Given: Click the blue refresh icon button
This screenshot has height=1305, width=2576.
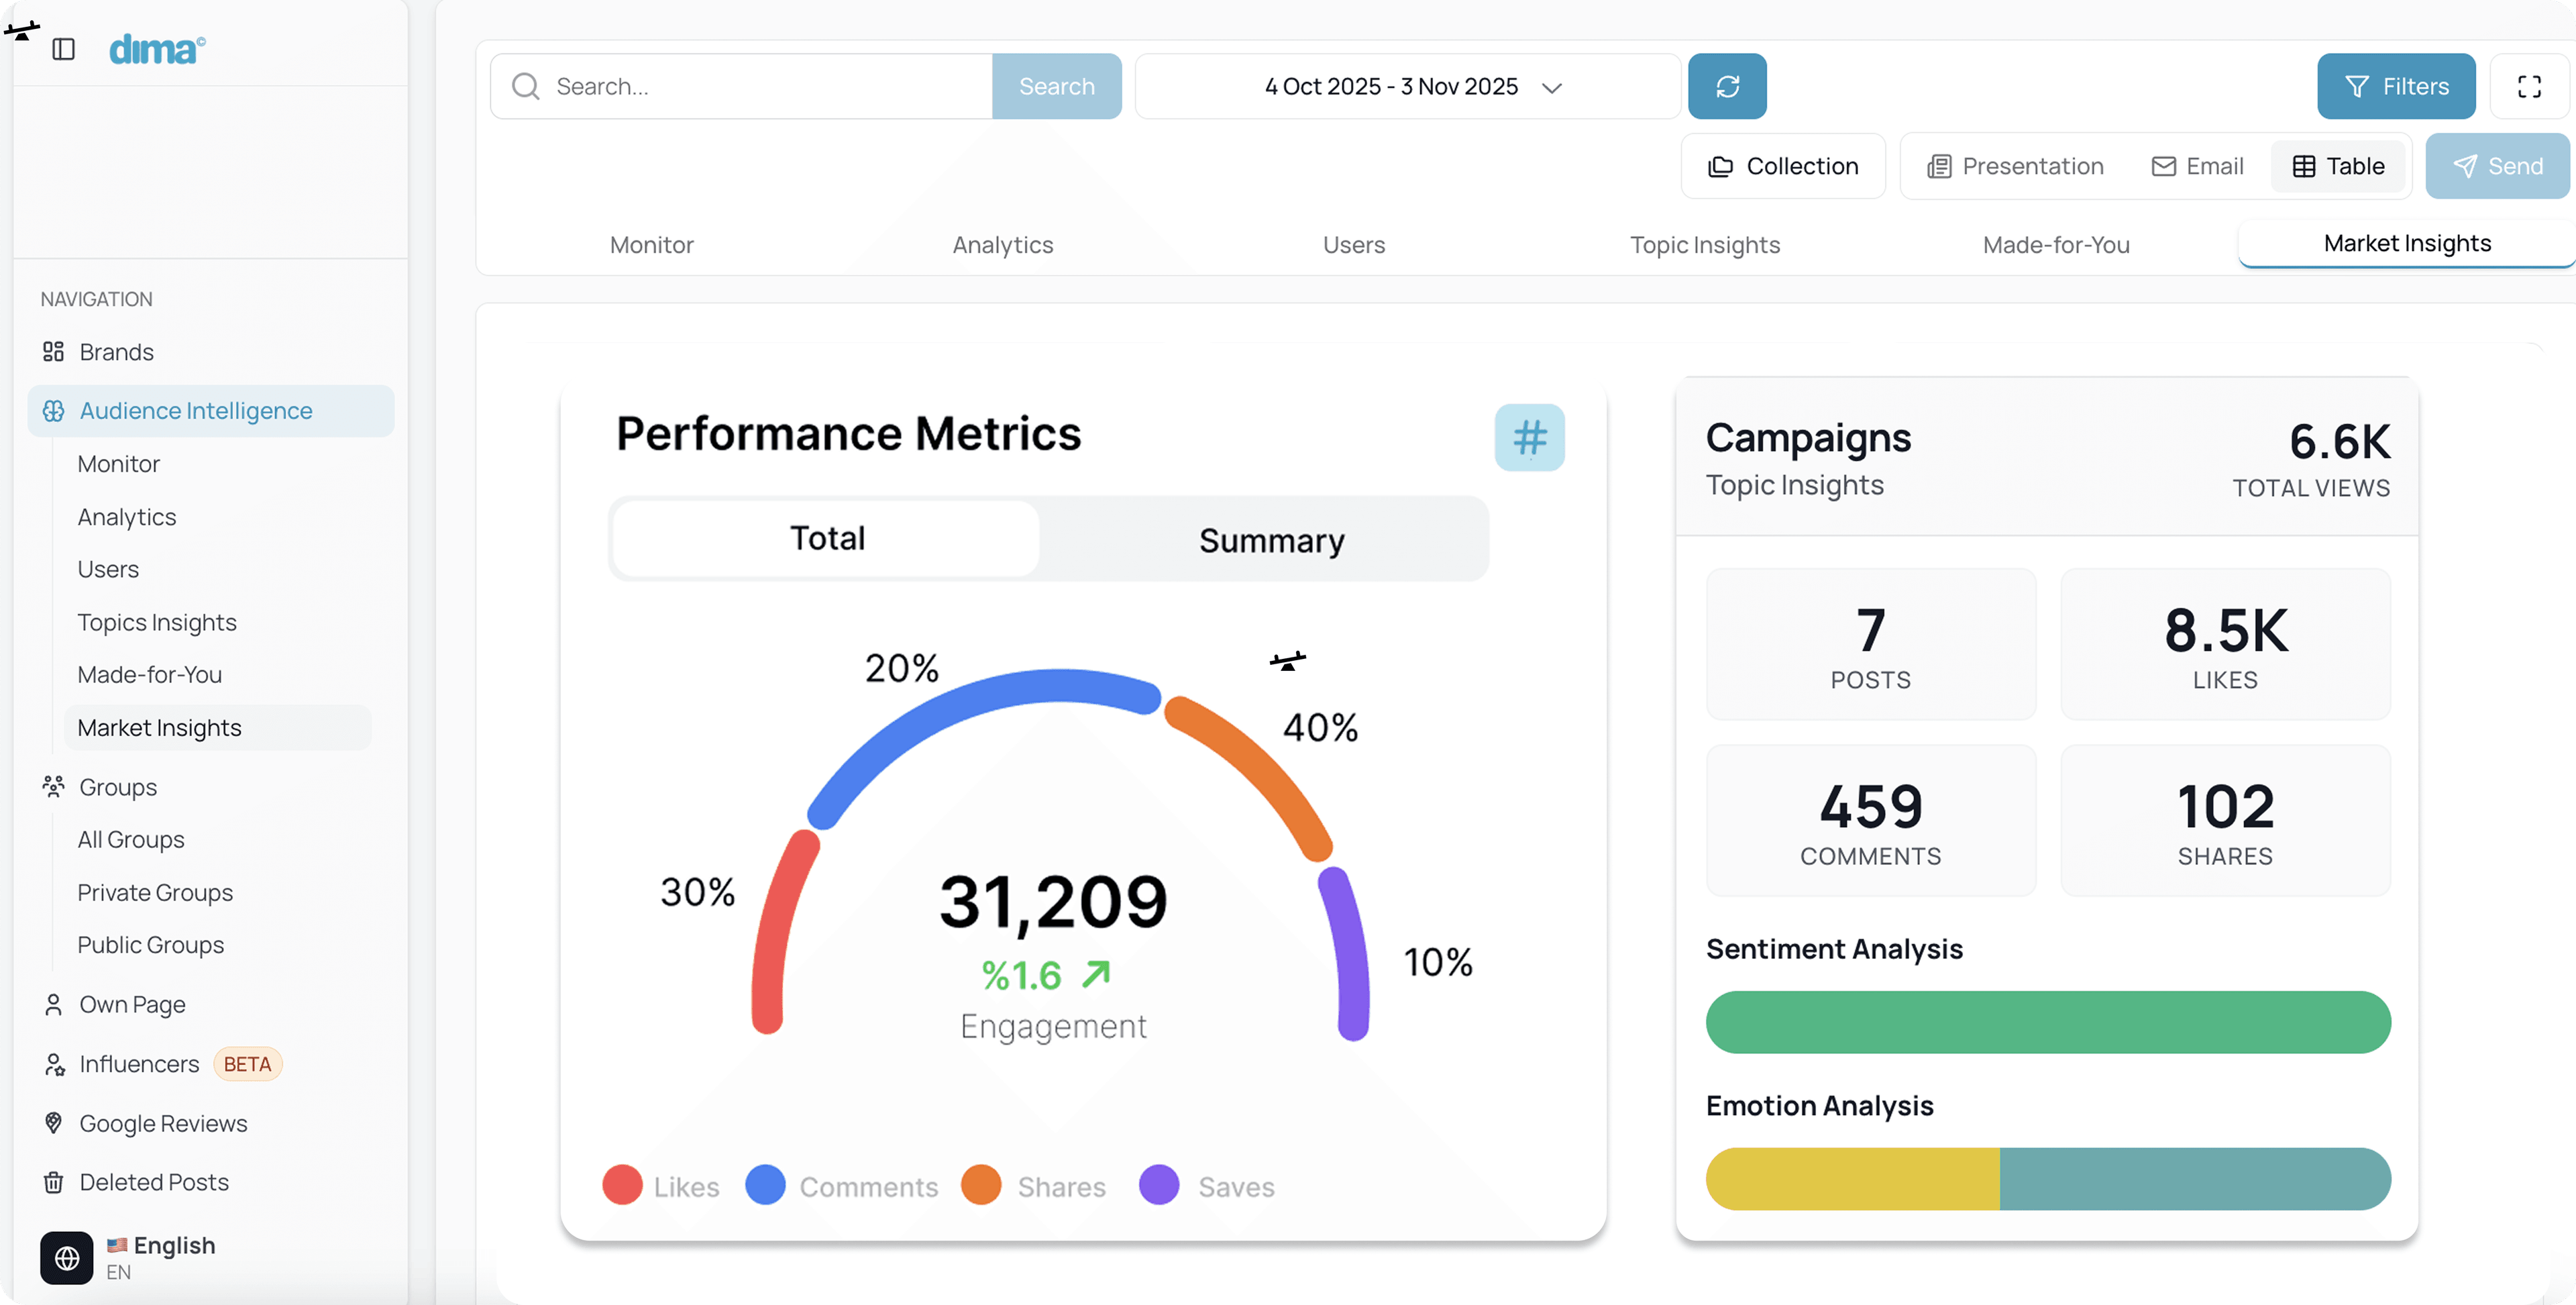Looking at the screenshot, I should (1727, 86).
